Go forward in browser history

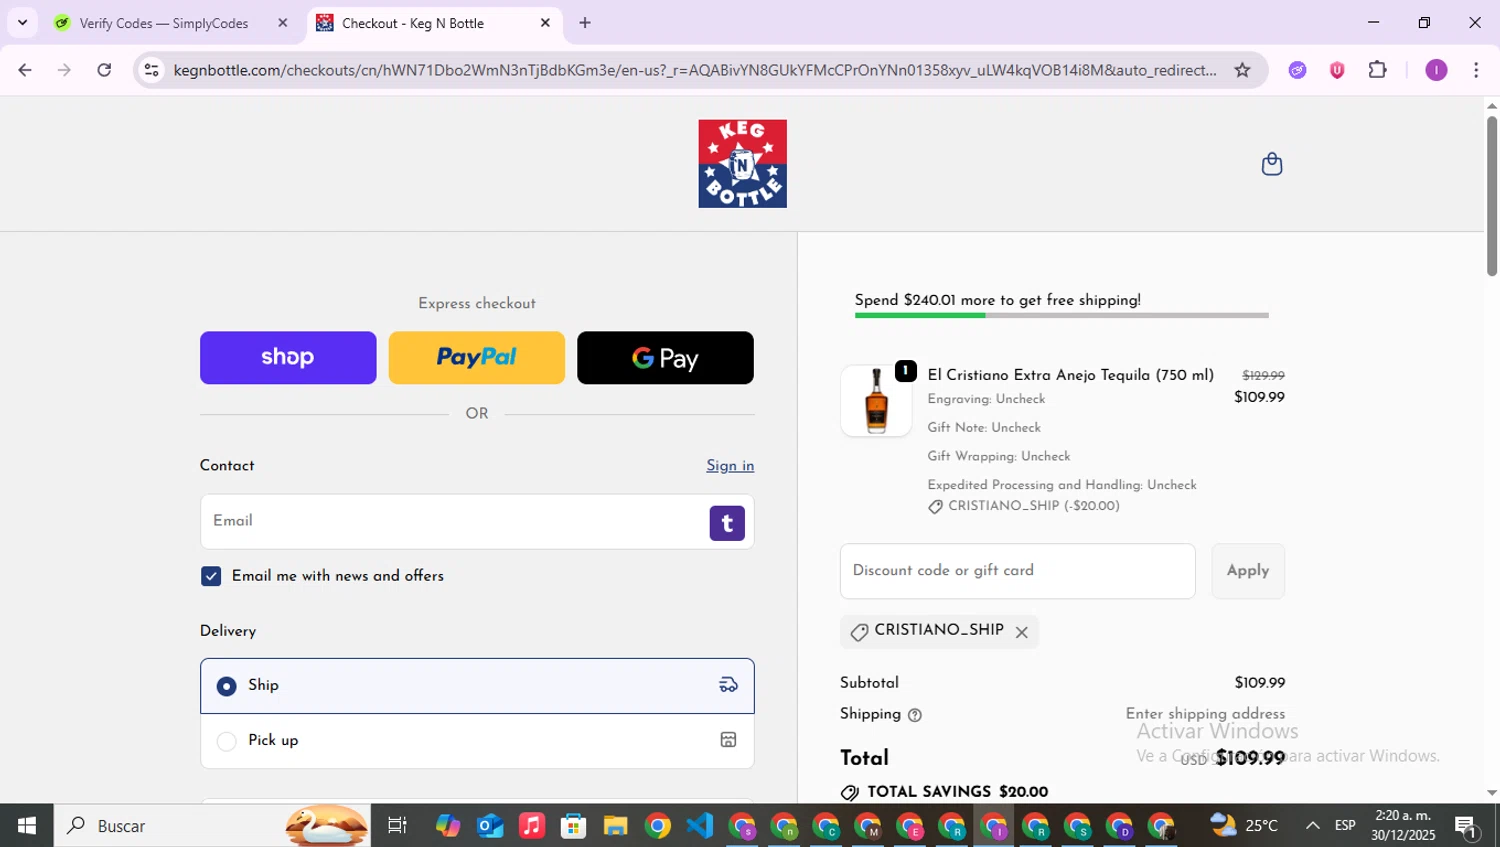64,70
